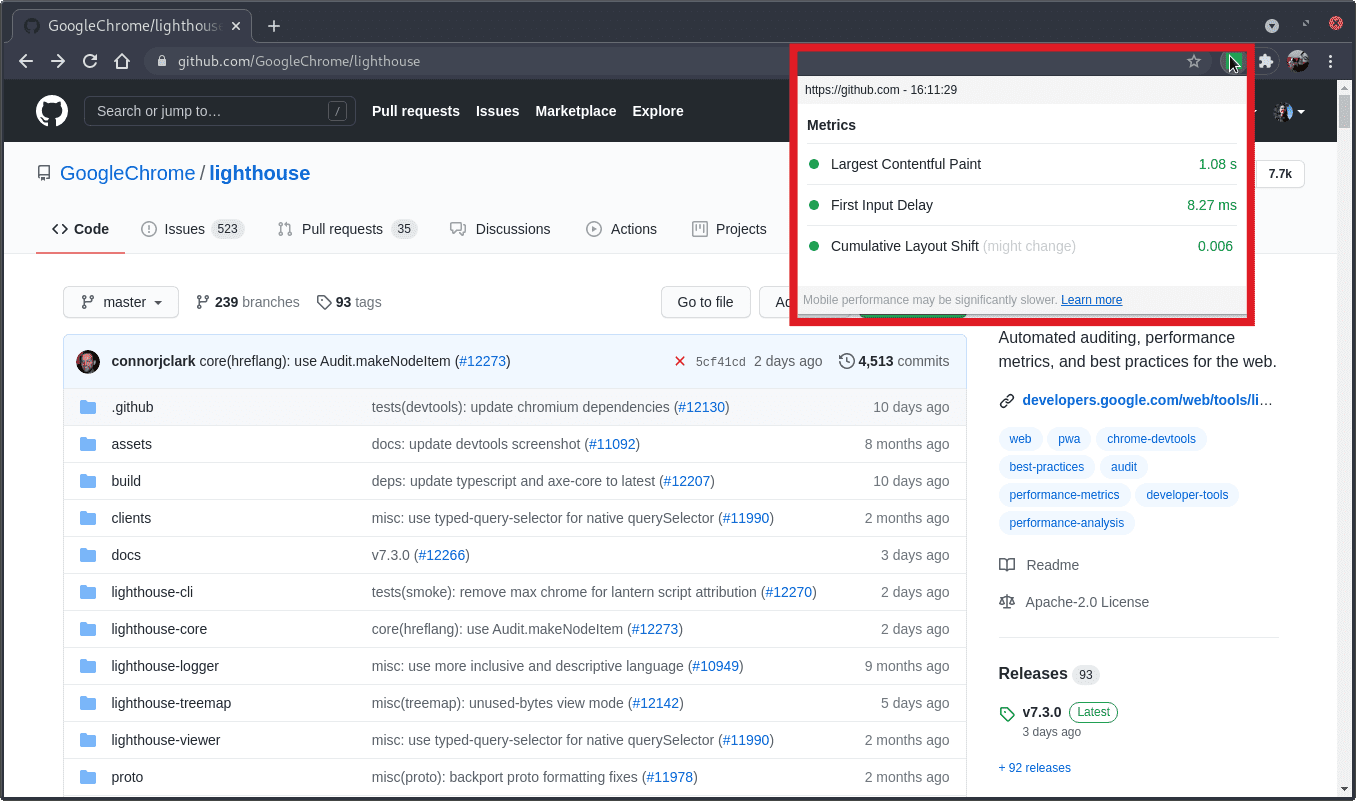The height and width of the screenshot is (801, 1356).
Task: Open the 4,513 commits history
Action: pos(894,361)
